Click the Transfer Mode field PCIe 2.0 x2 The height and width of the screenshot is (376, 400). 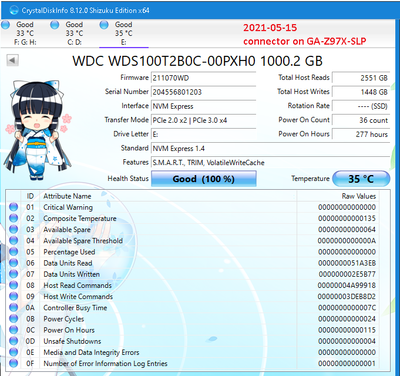pyautogui.click(x=204, y=120)
